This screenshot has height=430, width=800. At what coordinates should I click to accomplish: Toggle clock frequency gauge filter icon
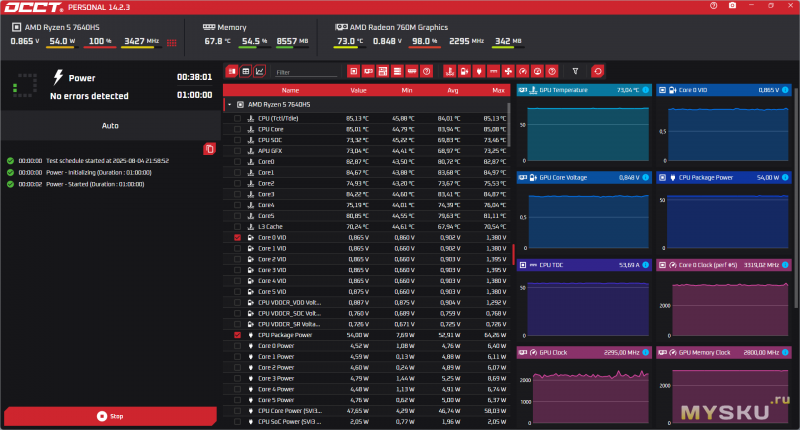coord(522,71)
